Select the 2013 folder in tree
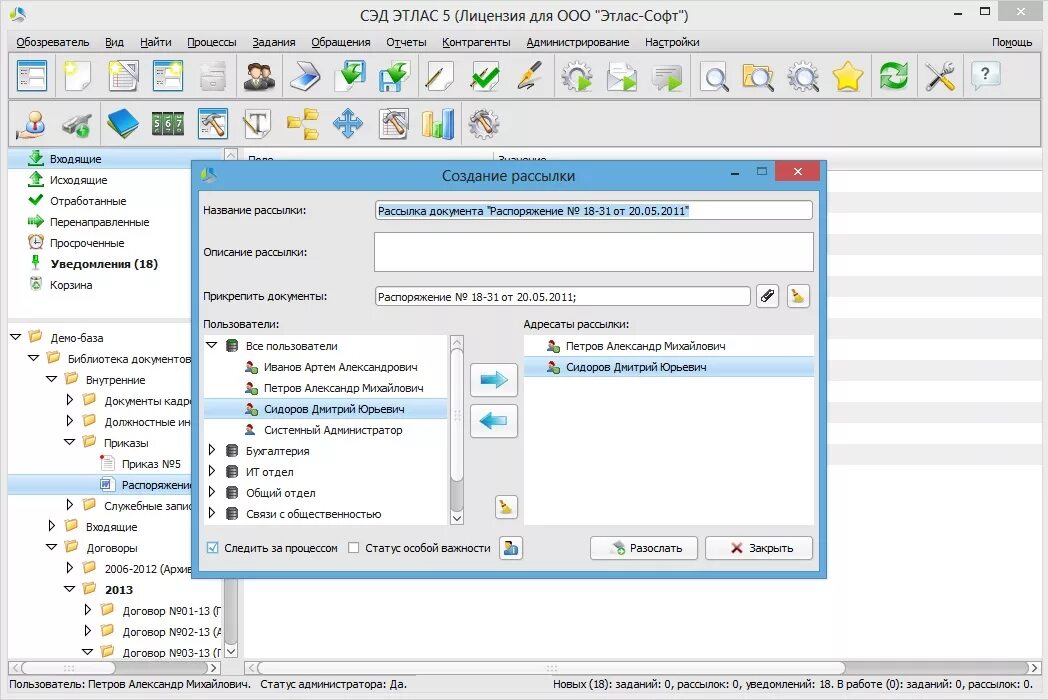Screen dimensions: 1048x700 pyautogui.click(x=118, y=590)
